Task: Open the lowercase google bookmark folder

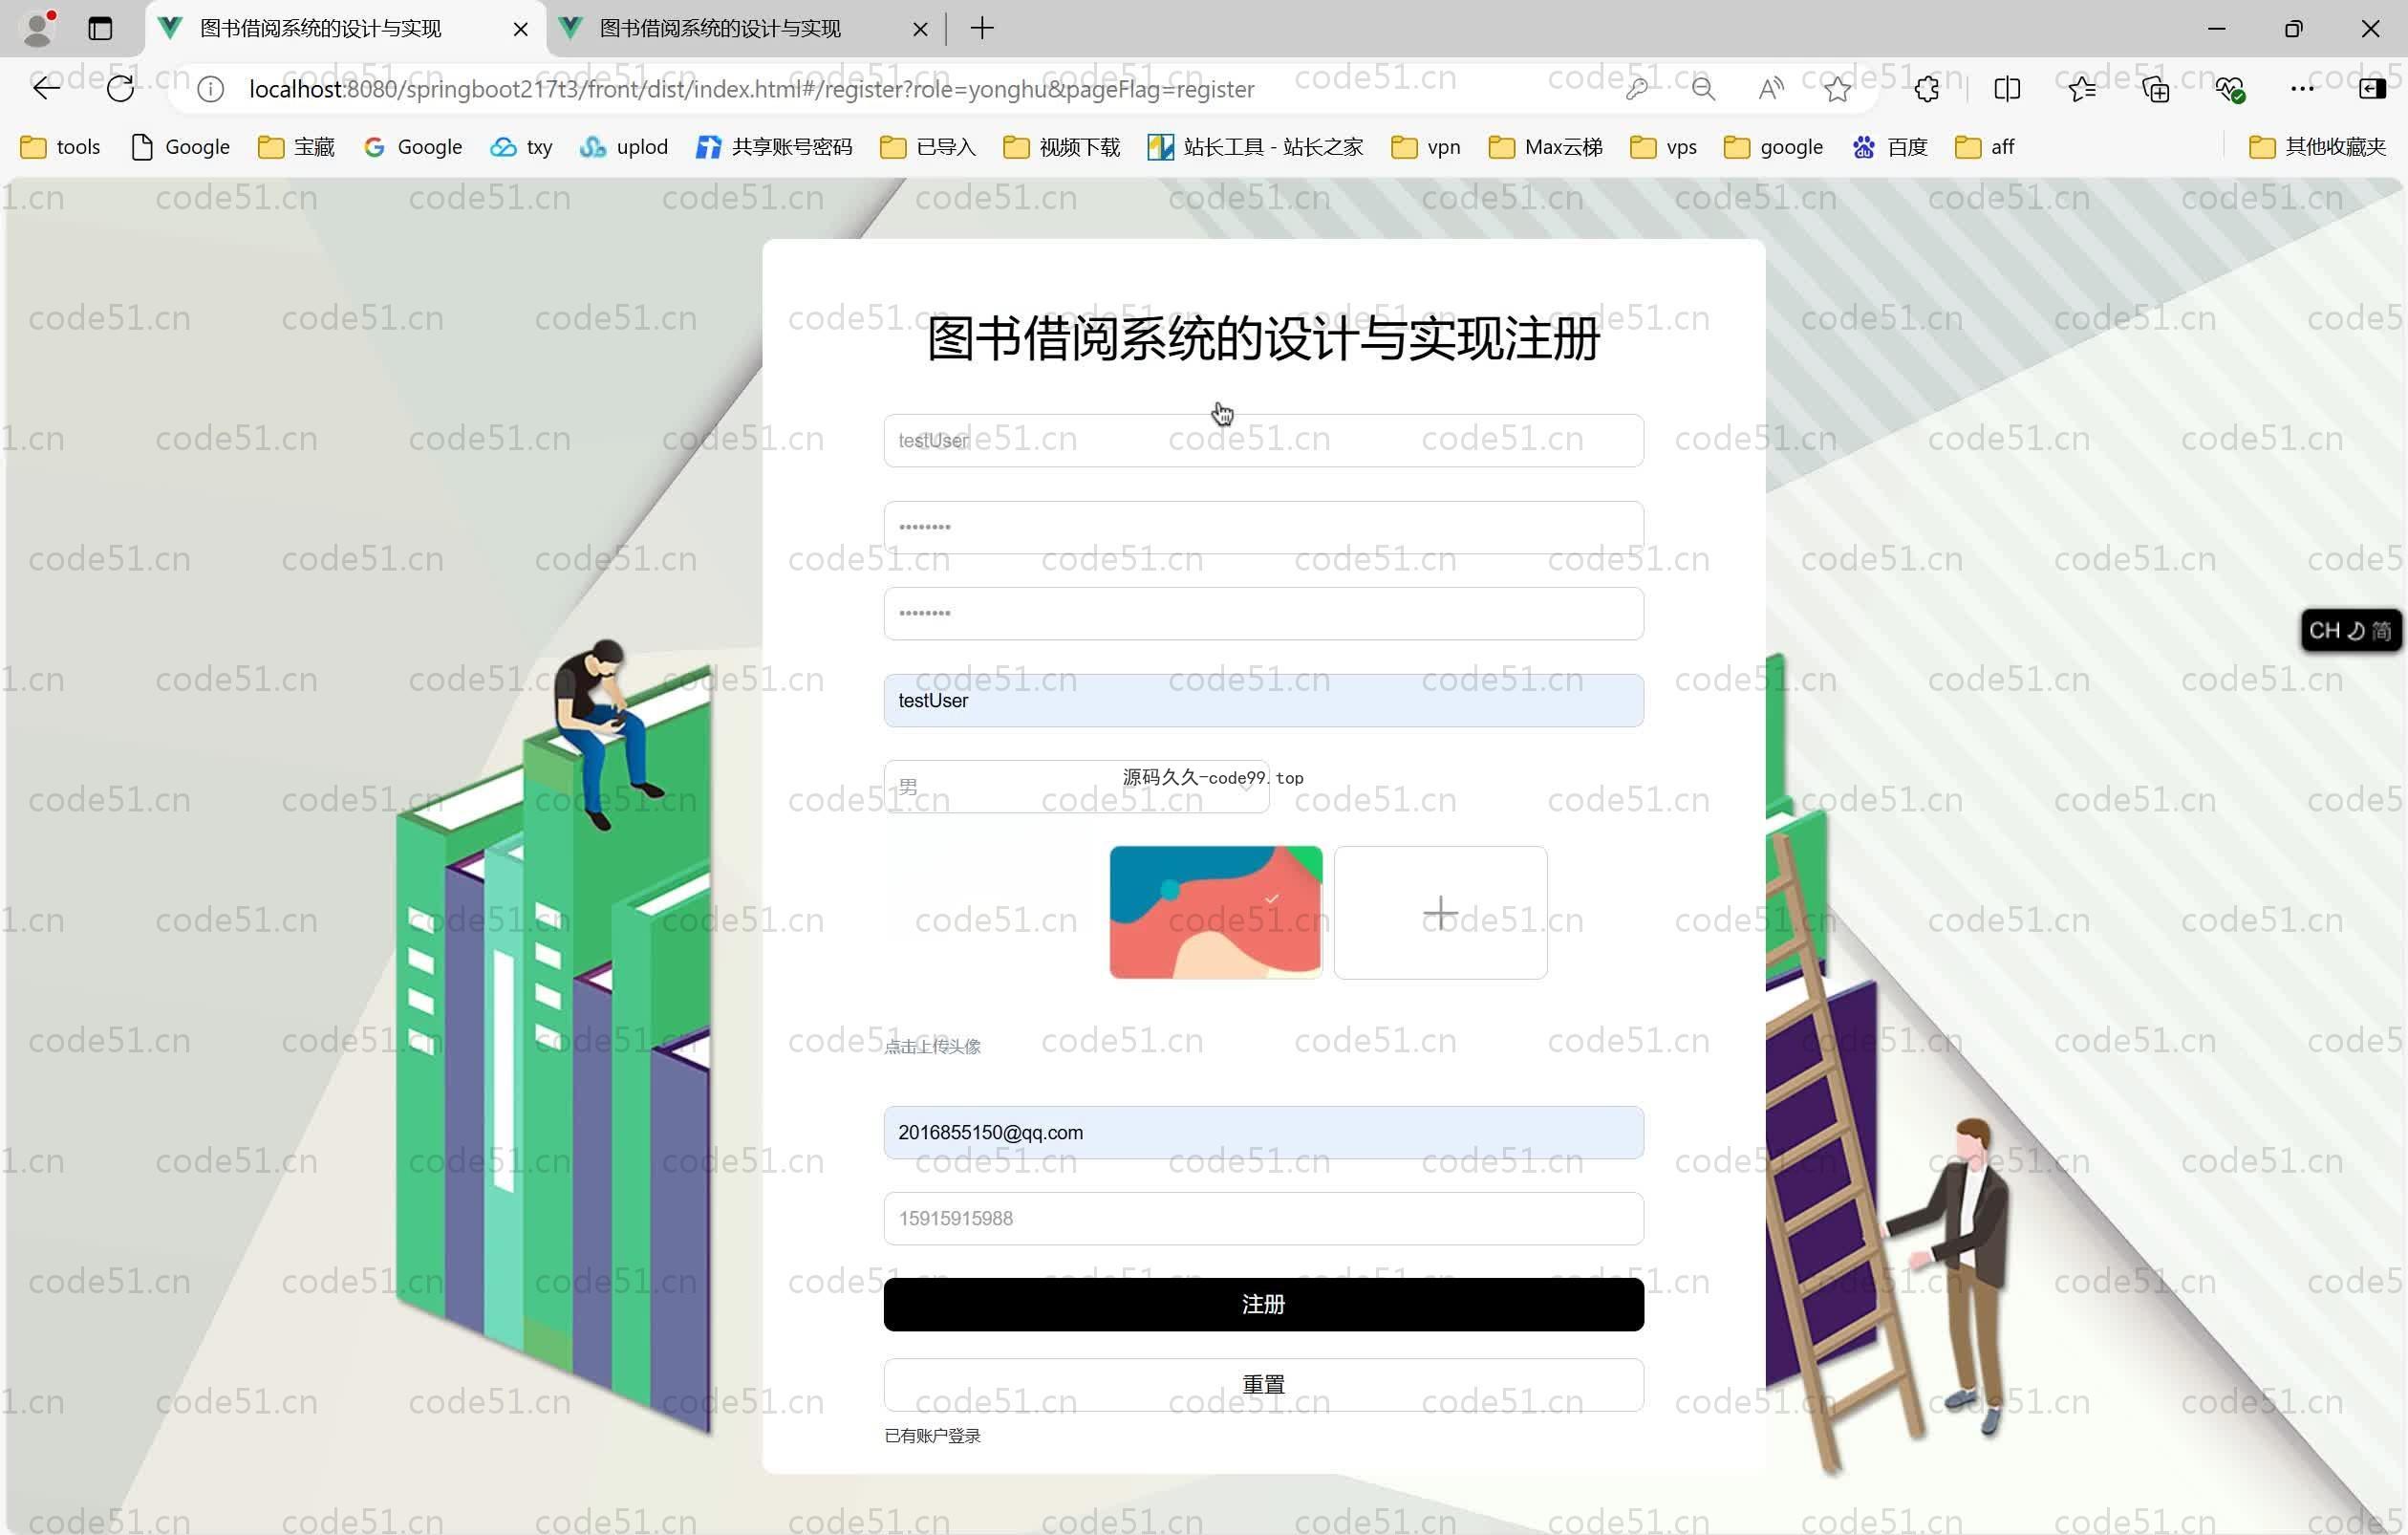Action: tap(1774, 147)
